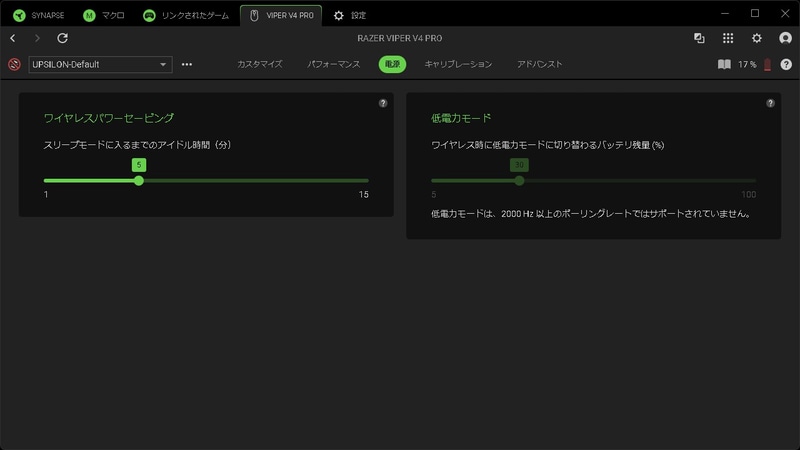Image resolution: width=800 pixels, height=450 pixels.
Task: Go to the アドバンスト section
Action: (539, 64)
